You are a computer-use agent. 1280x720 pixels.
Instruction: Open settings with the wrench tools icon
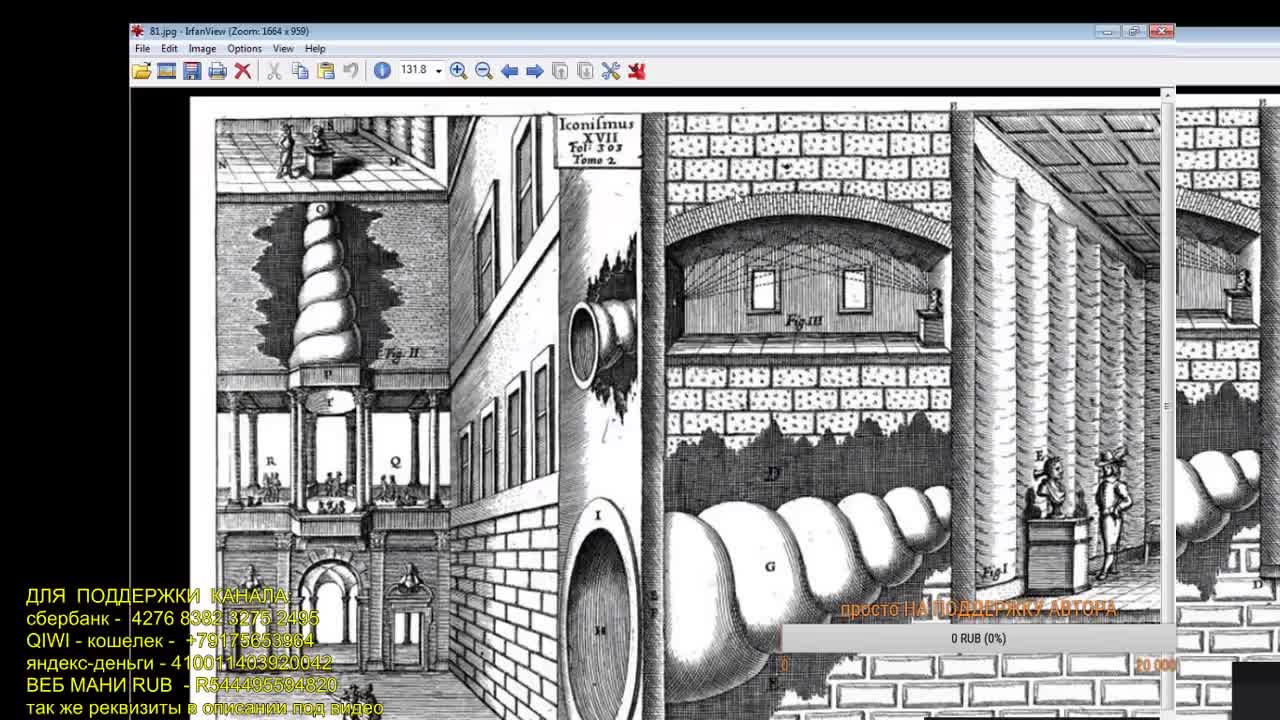[x=611, y=71]
